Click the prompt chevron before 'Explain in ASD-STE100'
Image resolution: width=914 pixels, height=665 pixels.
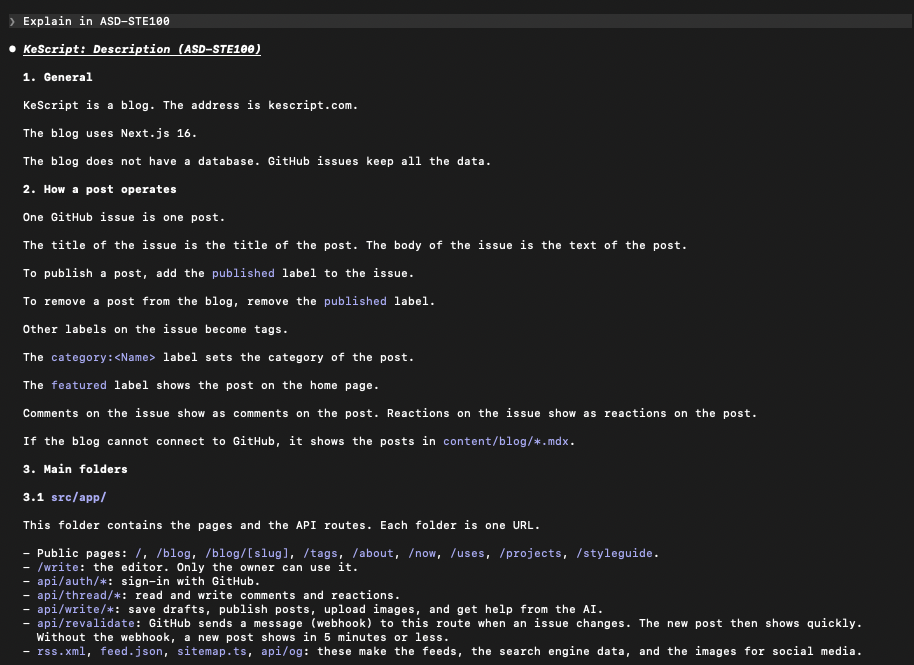pos(12,22)
